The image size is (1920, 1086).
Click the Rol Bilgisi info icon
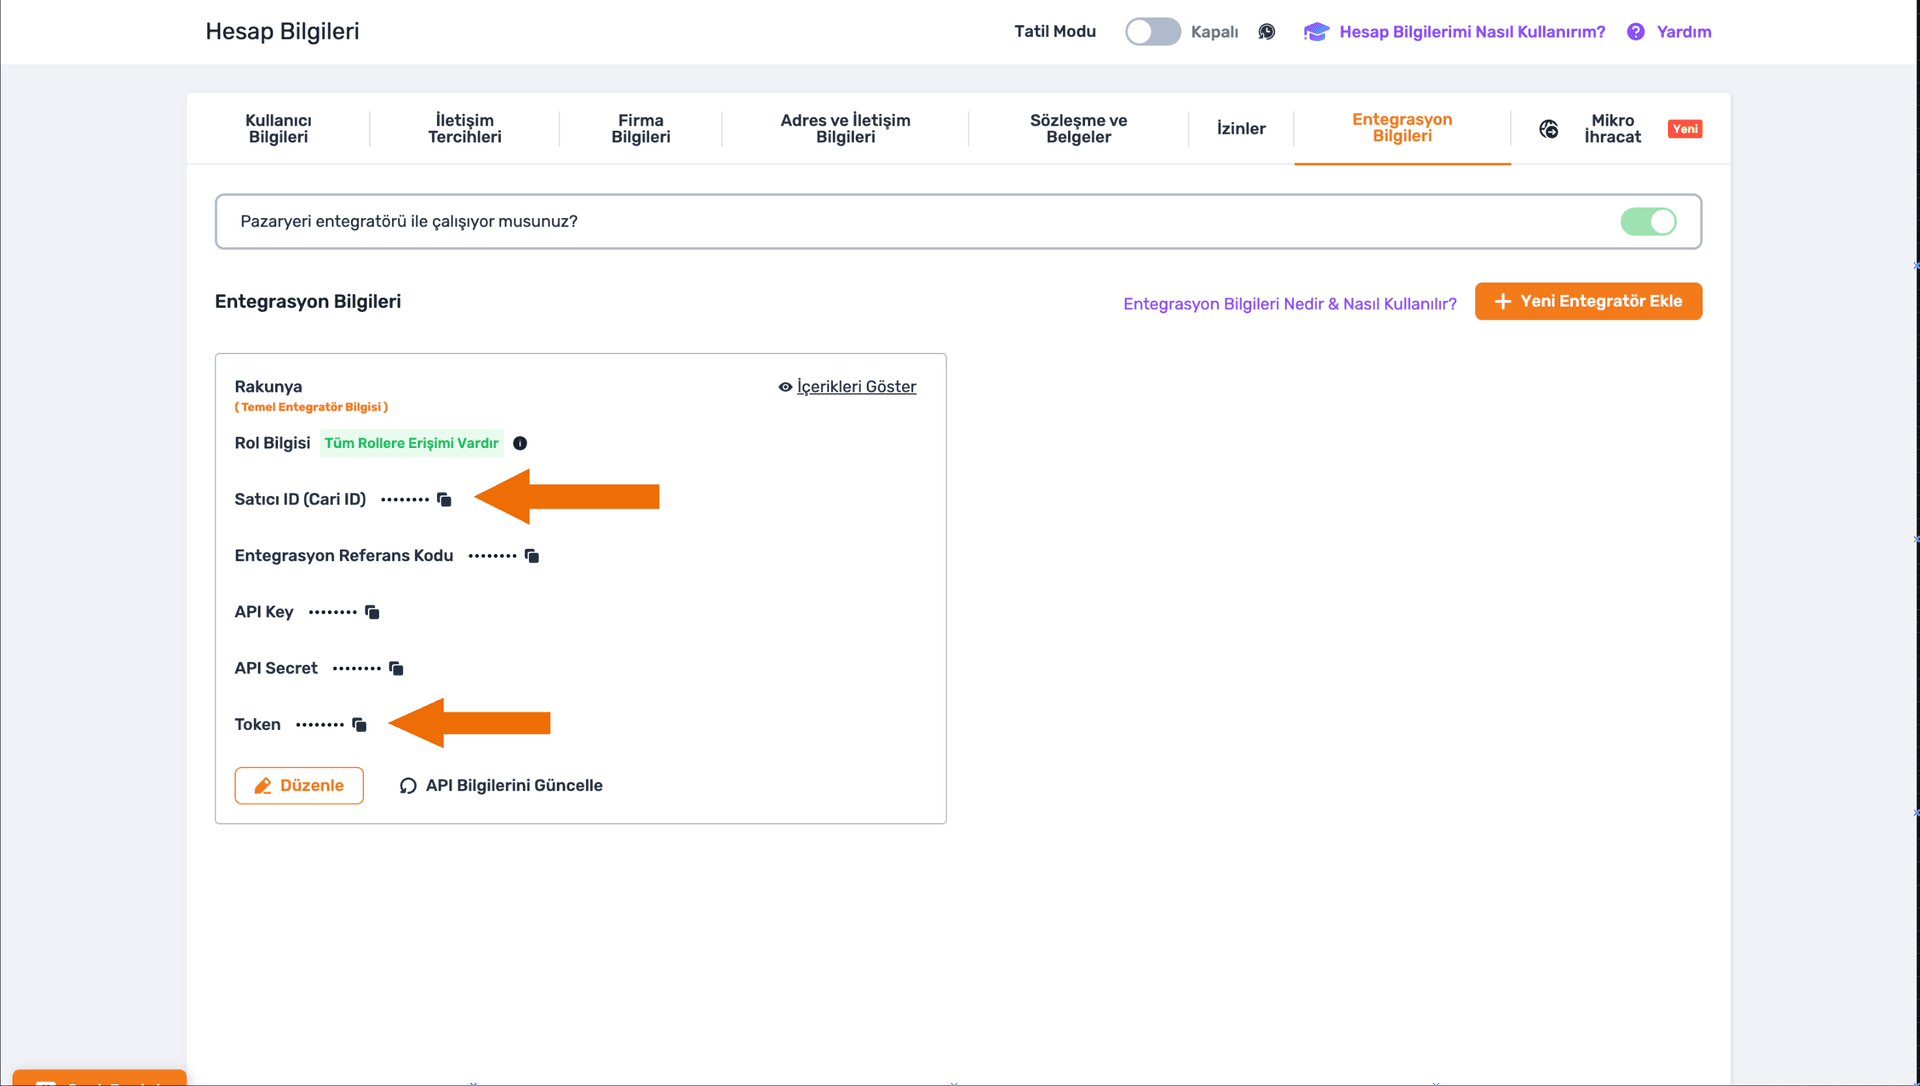point(520,443)
